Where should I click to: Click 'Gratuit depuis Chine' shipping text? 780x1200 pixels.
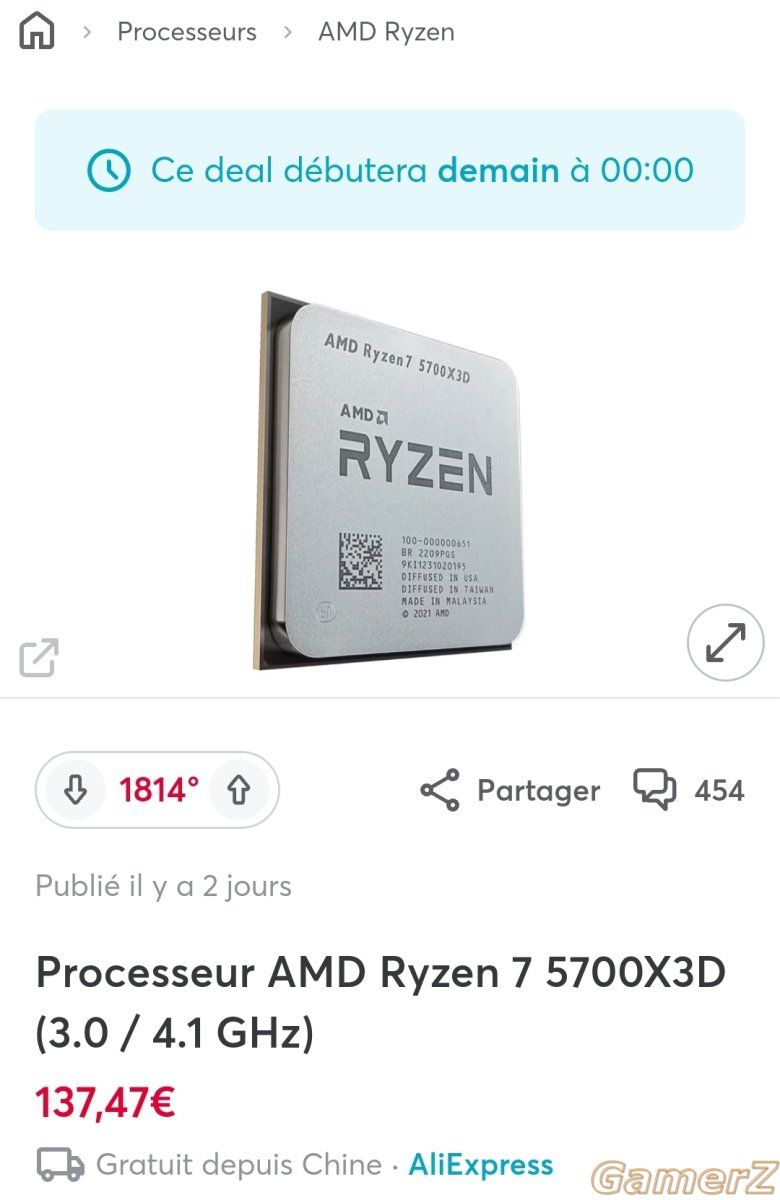[x=239, y=1165]
